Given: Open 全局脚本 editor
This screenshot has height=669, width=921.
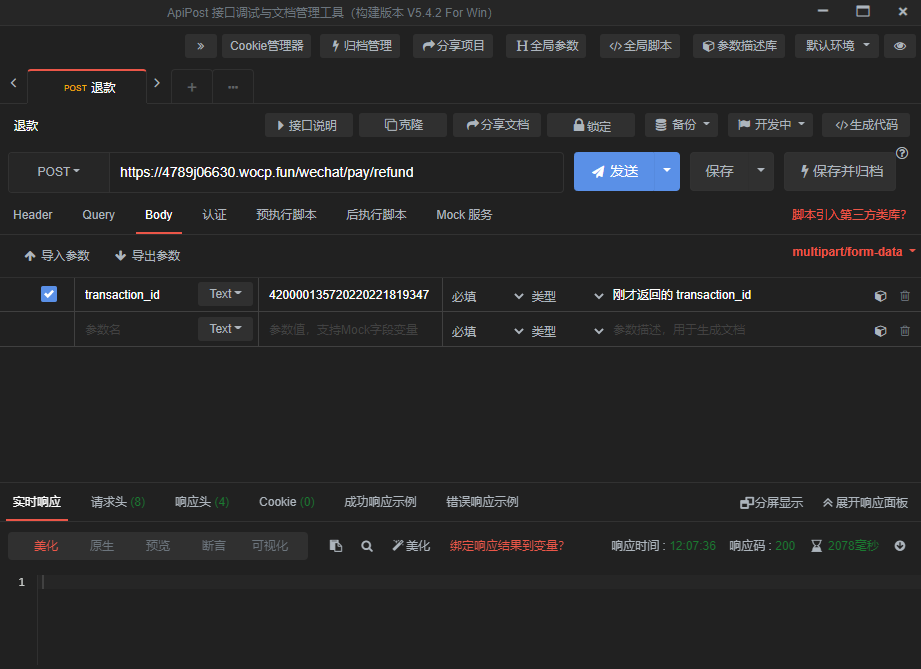Looking at the screenshot, I should tap(640, 46).
